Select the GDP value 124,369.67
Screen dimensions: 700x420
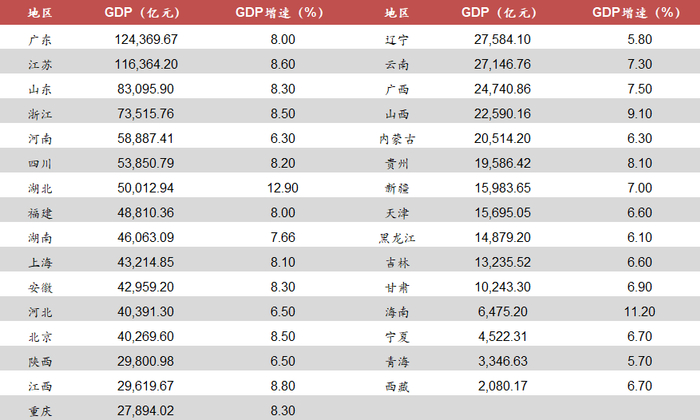tap(147, 38)
